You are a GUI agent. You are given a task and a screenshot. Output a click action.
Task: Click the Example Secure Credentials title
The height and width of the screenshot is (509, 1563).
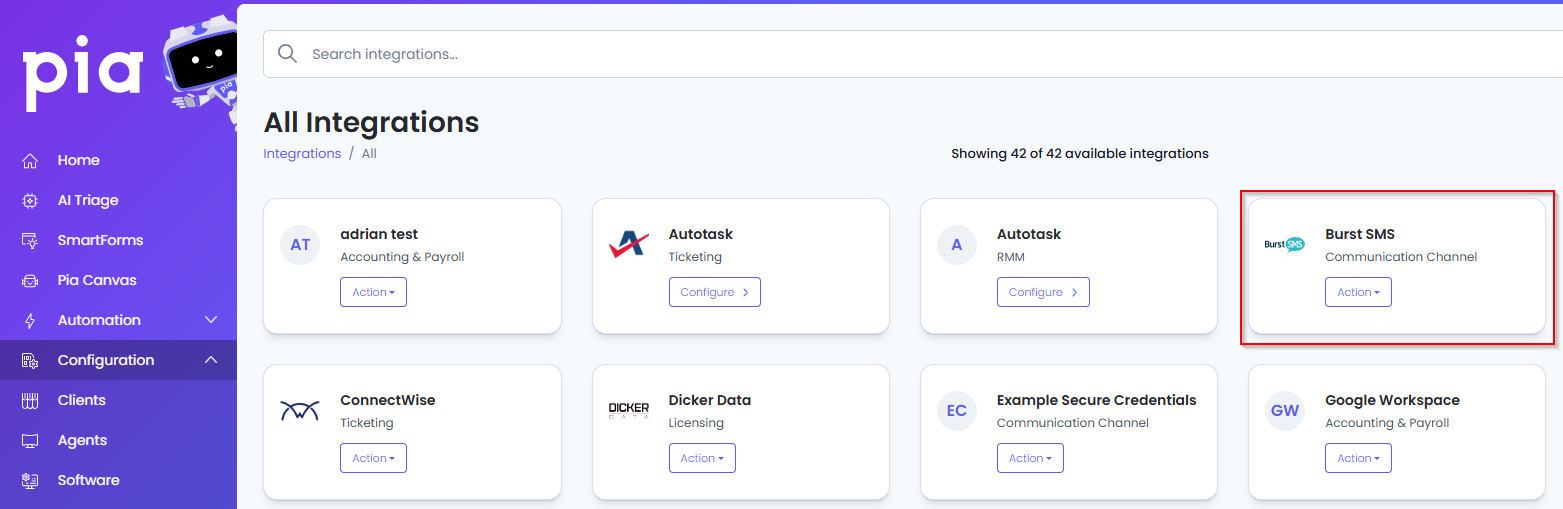1097,400
